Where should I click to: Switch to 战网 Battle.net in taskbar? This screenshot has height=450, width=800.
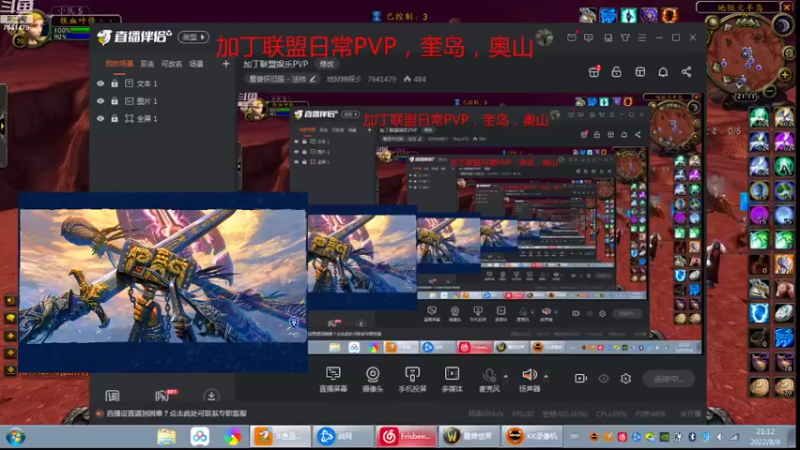(342, 437)
